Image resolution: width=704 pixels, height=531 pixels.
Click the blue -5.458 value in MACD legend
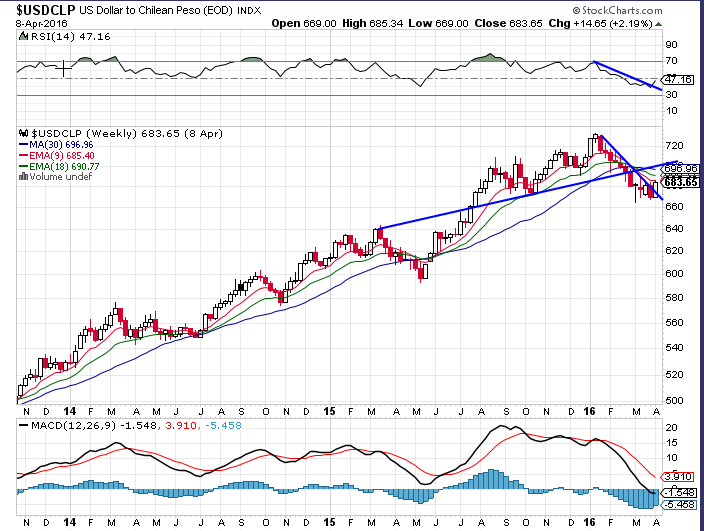click(x=223, y=425)
